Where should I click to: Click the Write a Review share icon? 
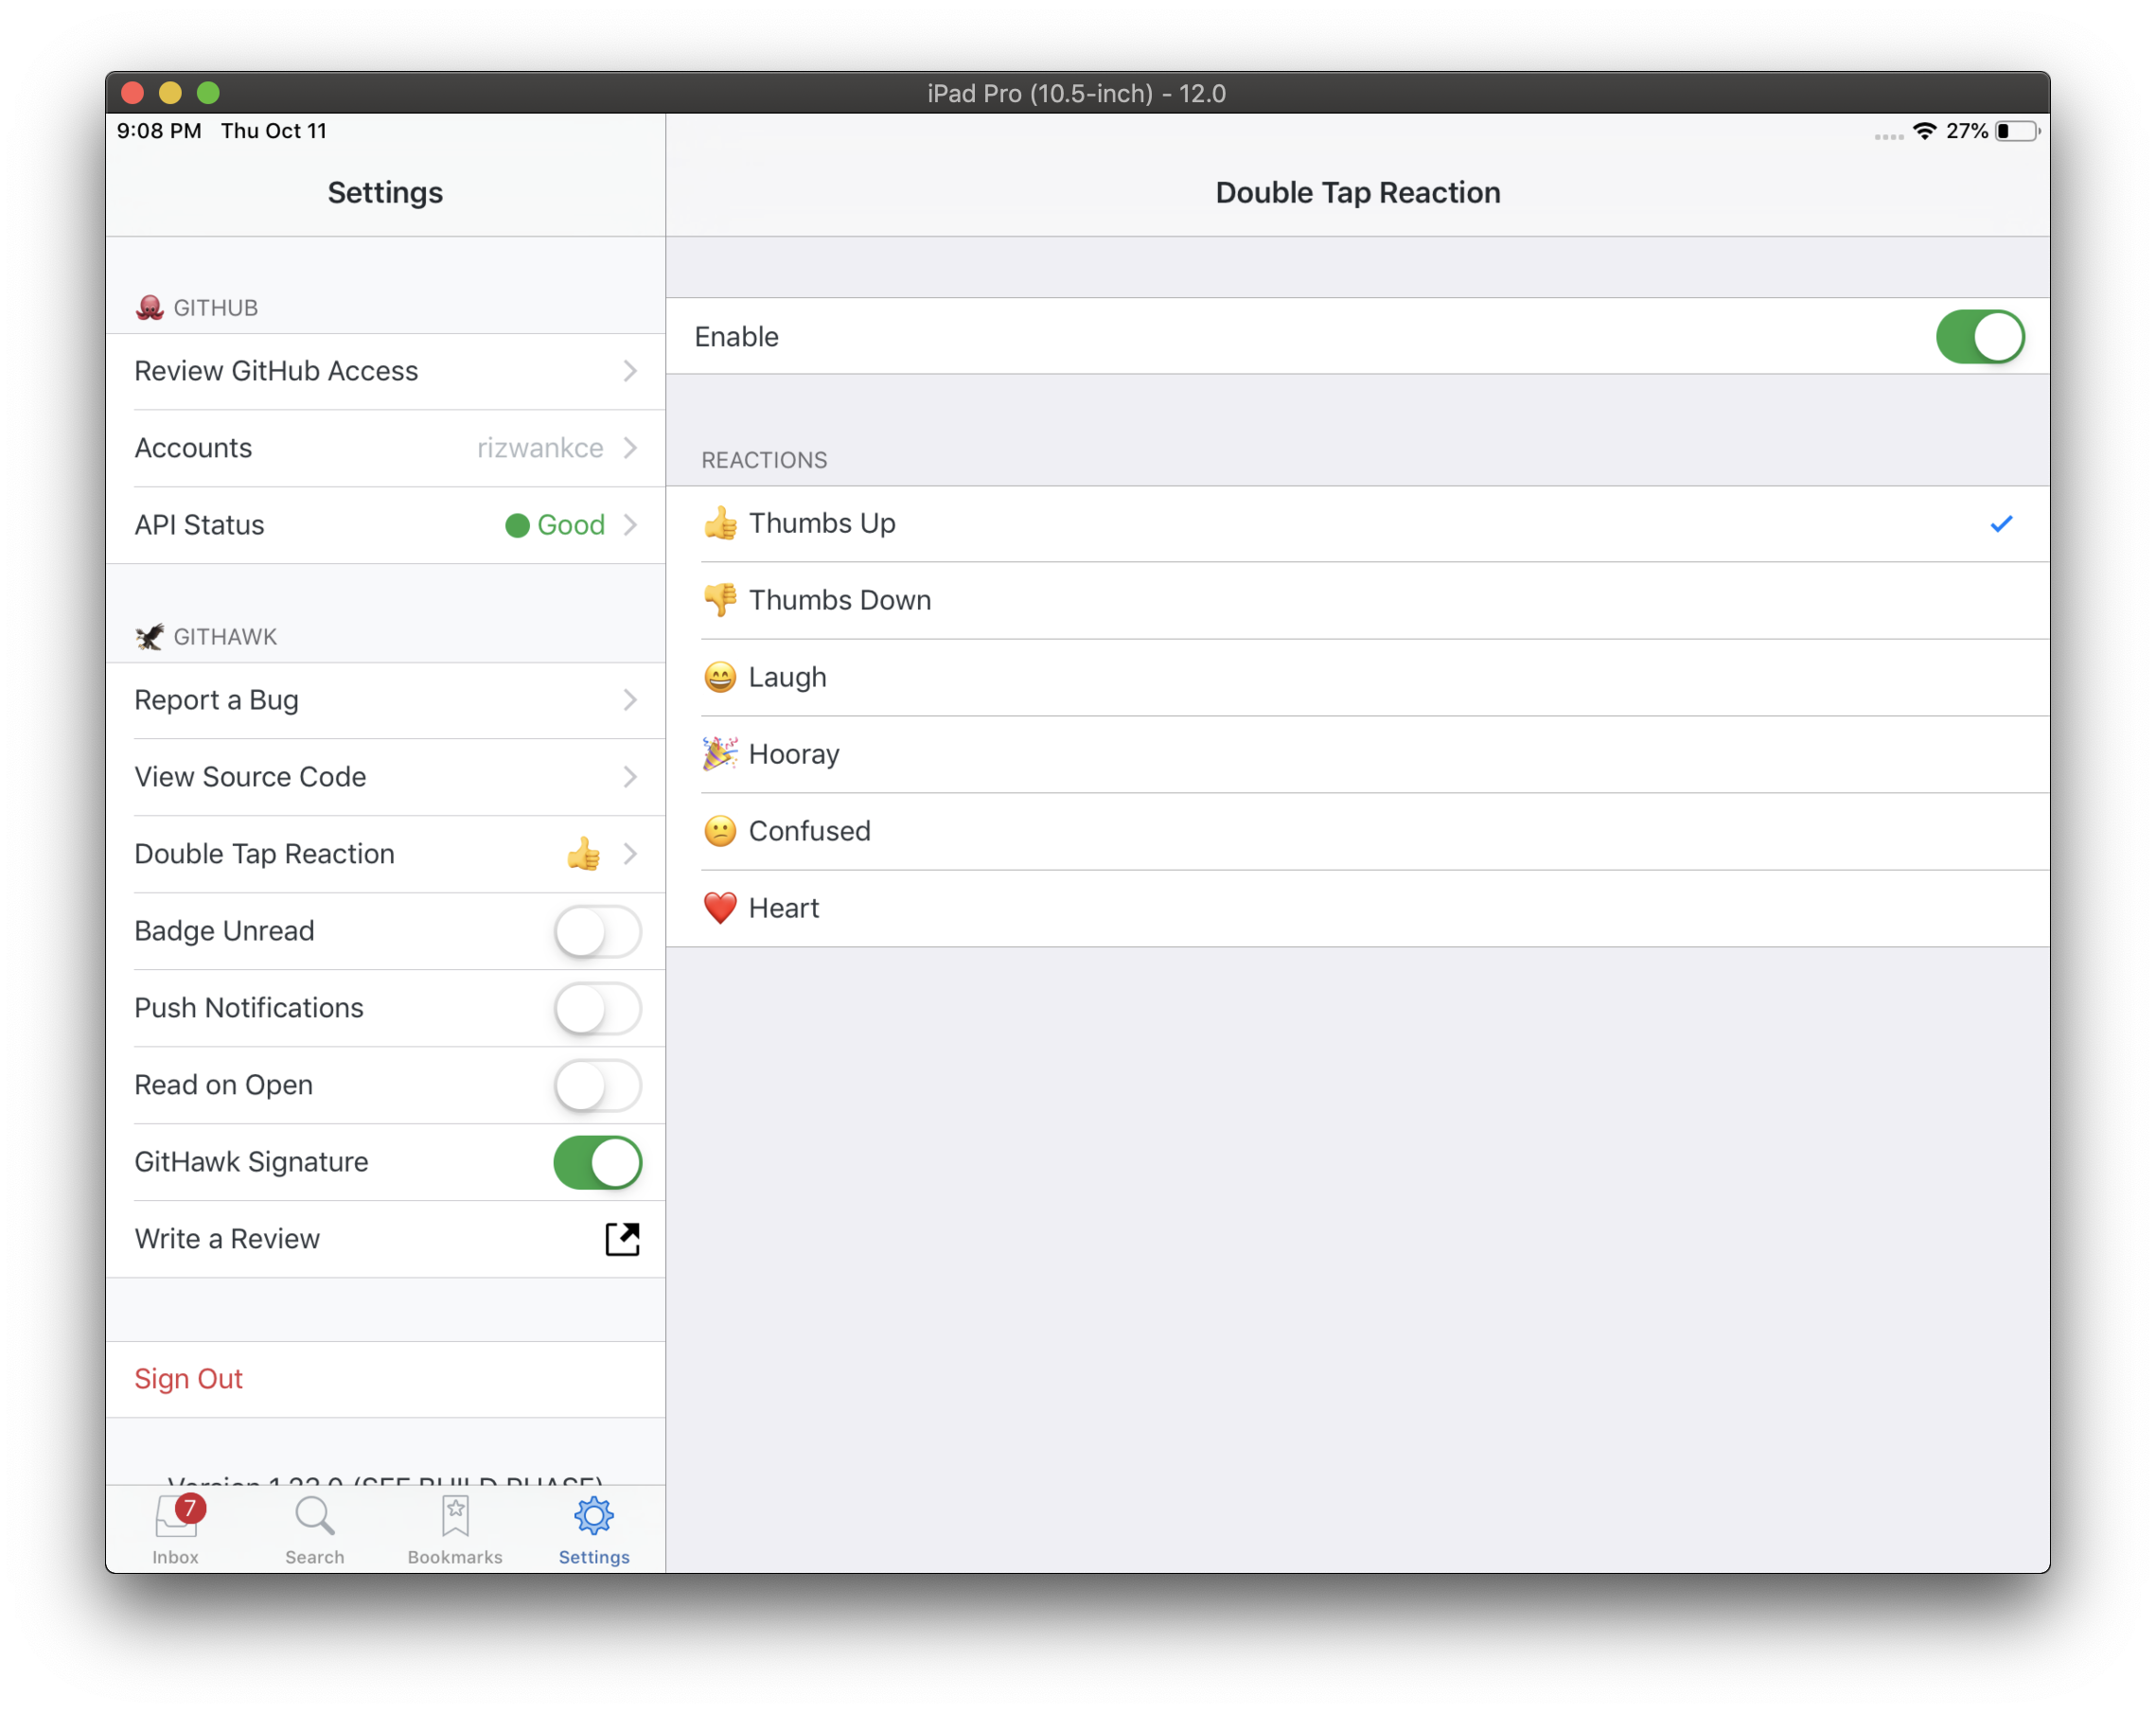click(622, 1239)
